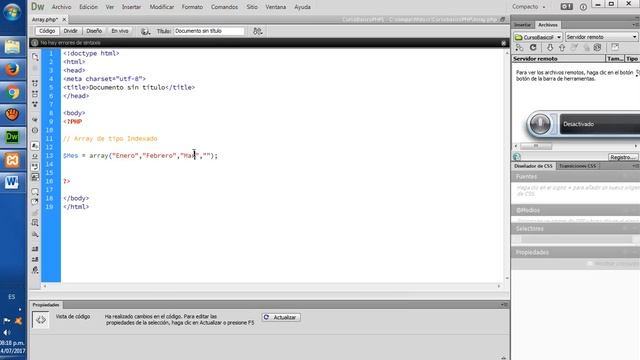Open Archivos panel group options menu
The image size is (640, 360).
tap(636, 25)
